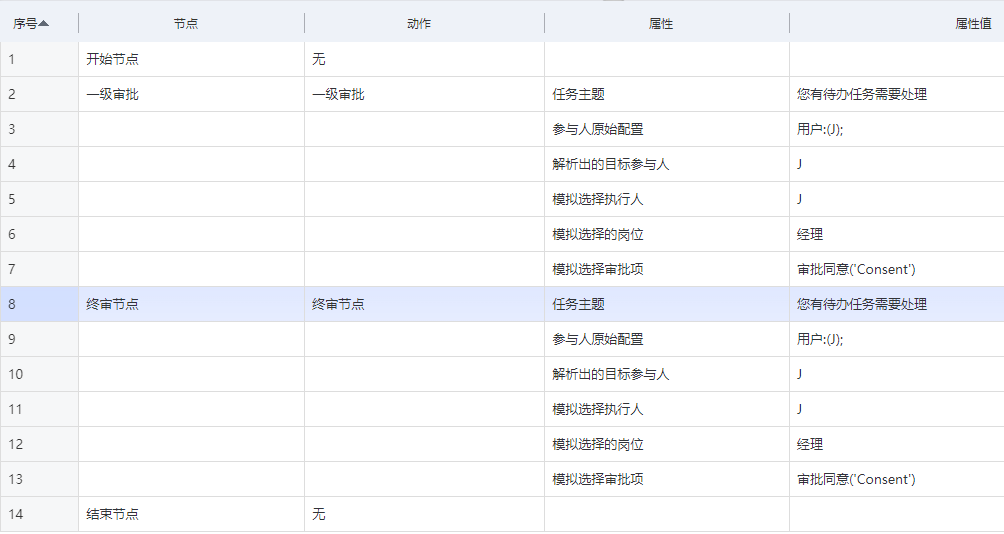
Task: Click the sort arrow beside 序号 header
Action: point(44,23)
